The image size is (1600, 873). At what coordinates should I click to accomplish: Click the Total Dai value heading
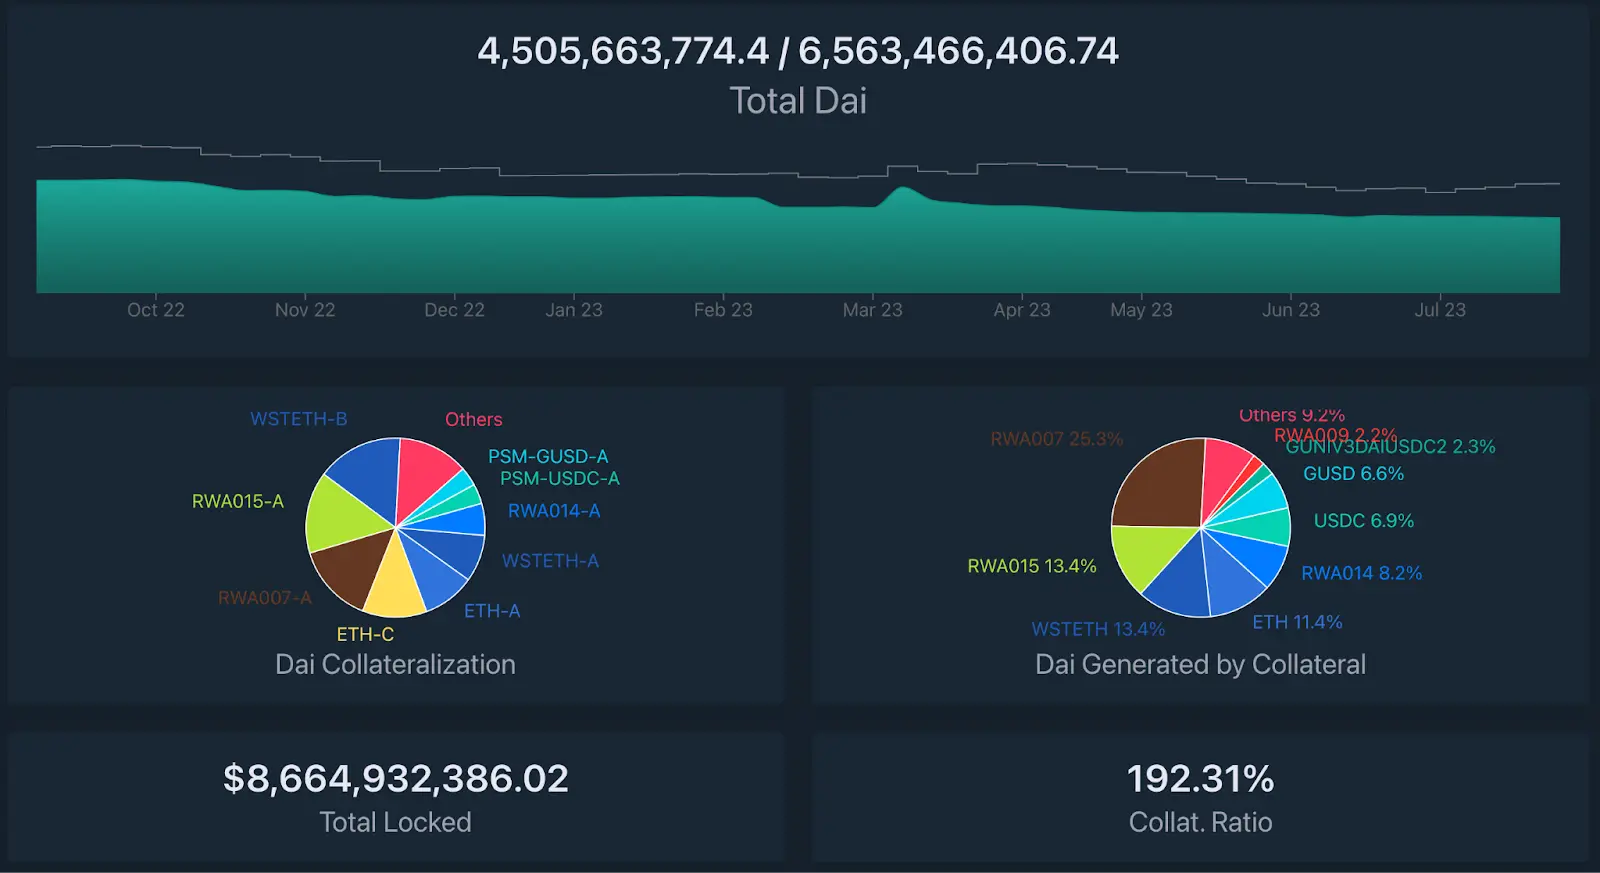pos(798,51)
